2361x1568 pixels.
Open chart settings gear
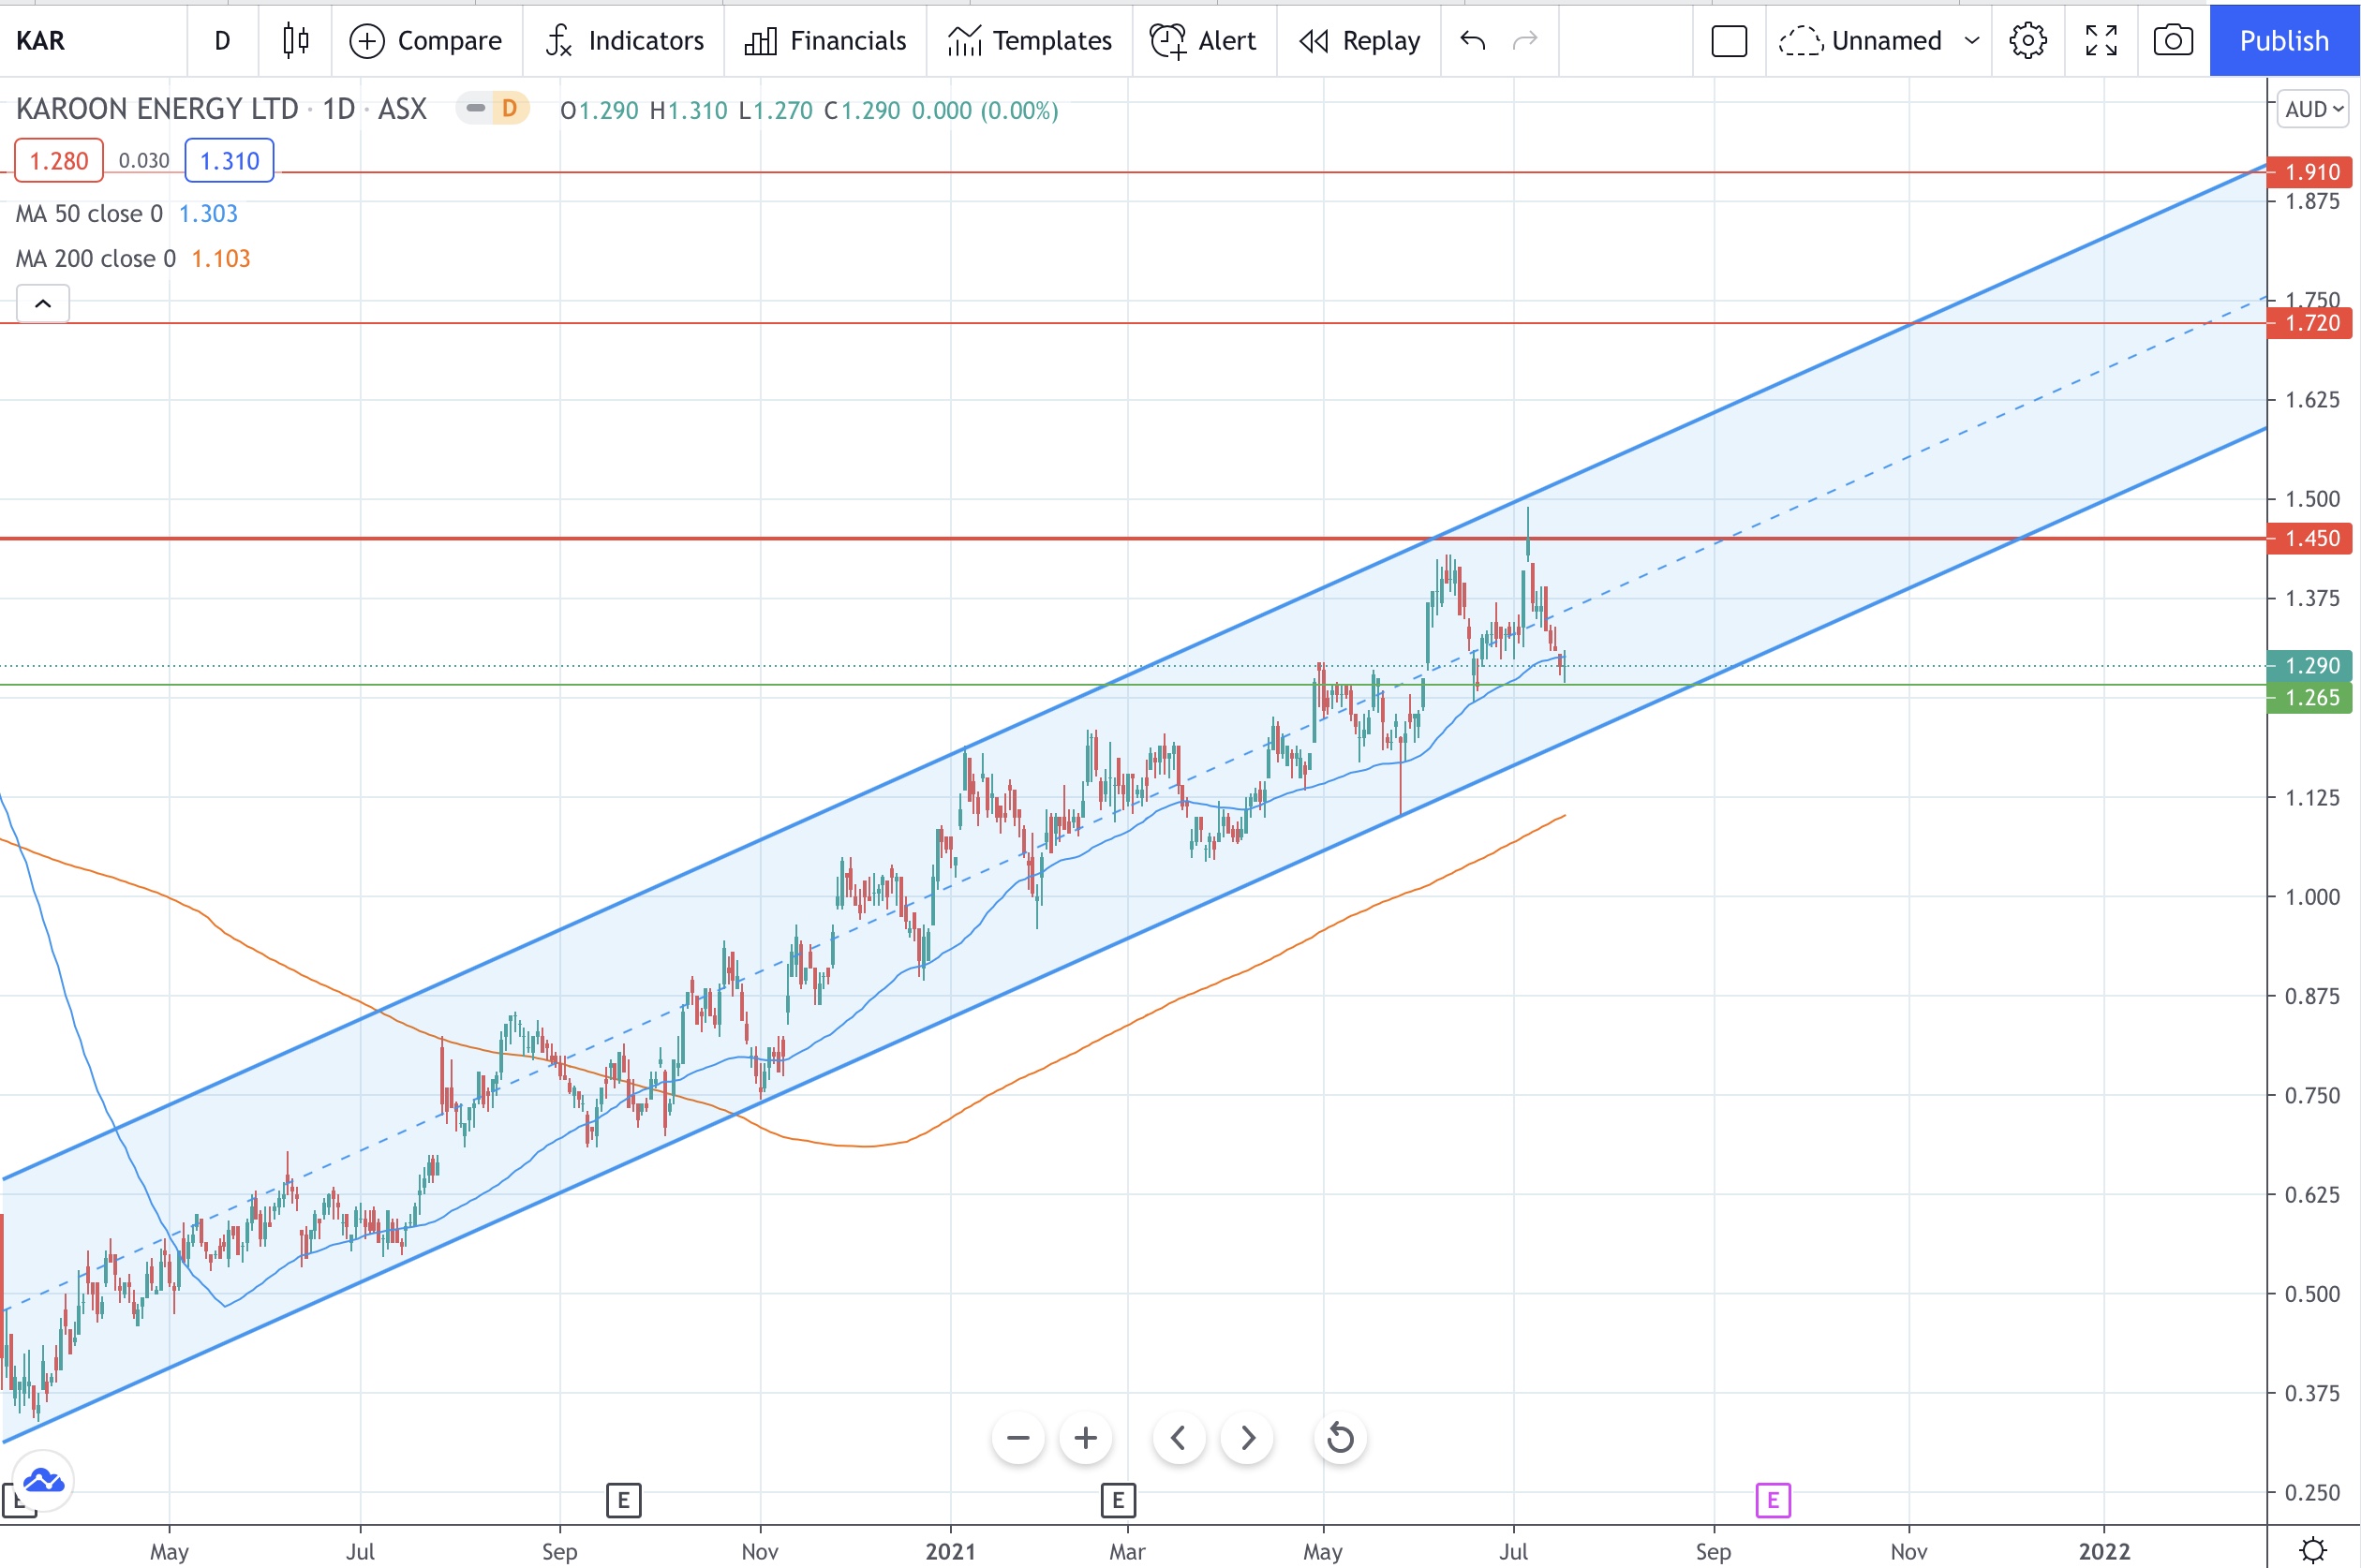click(x=2028, y=41)
